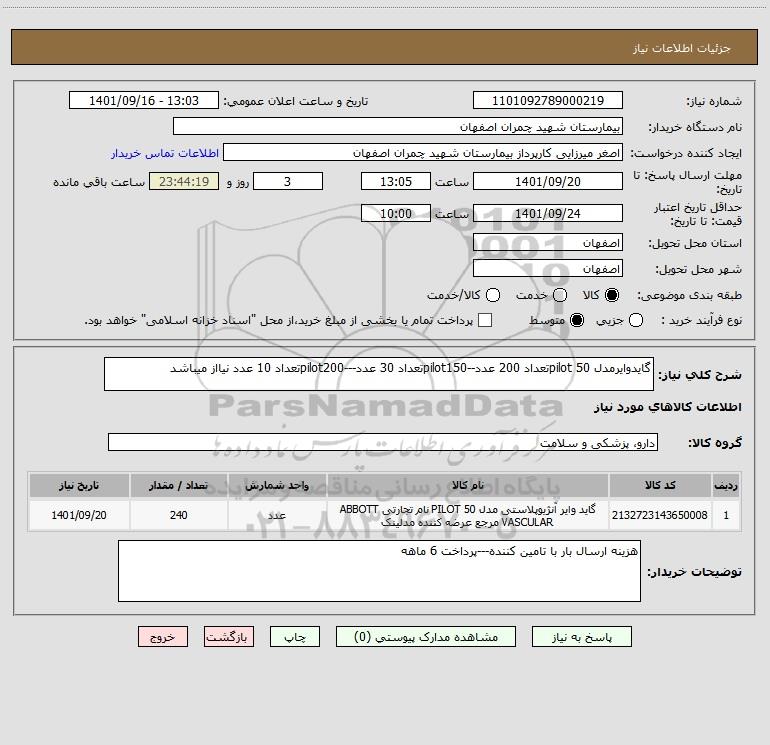Click the چاپ print button
770x745 pixels.
click(295, 637)
